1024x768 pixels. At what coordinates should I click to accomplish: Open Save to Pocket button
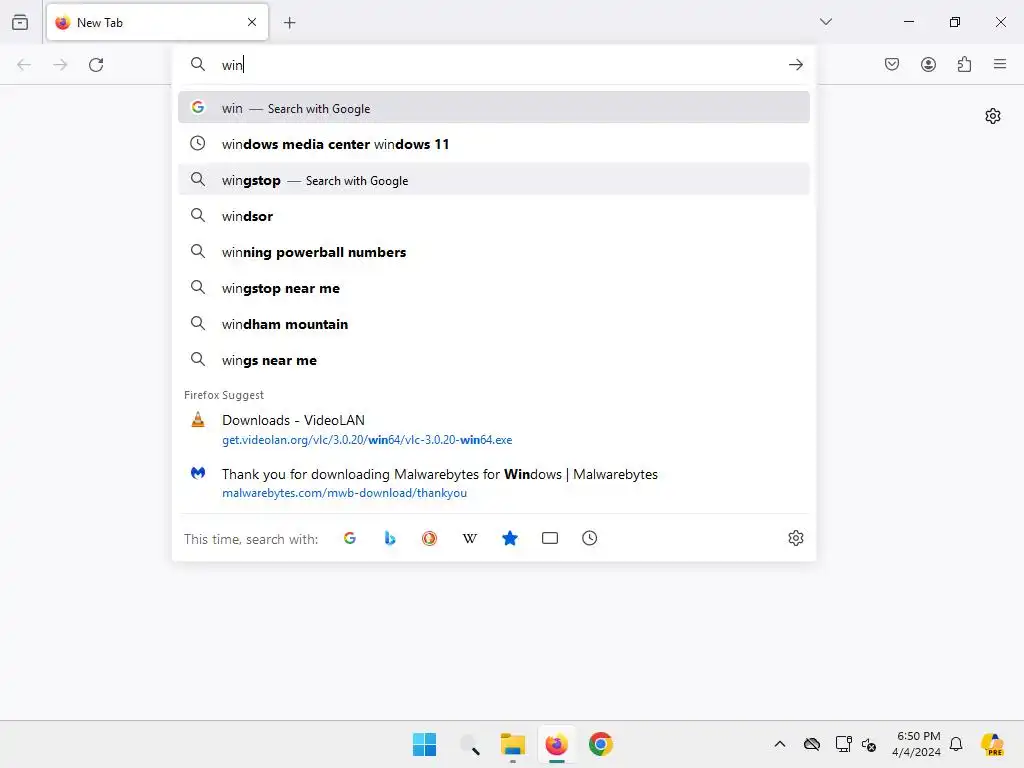click(892, 64)
